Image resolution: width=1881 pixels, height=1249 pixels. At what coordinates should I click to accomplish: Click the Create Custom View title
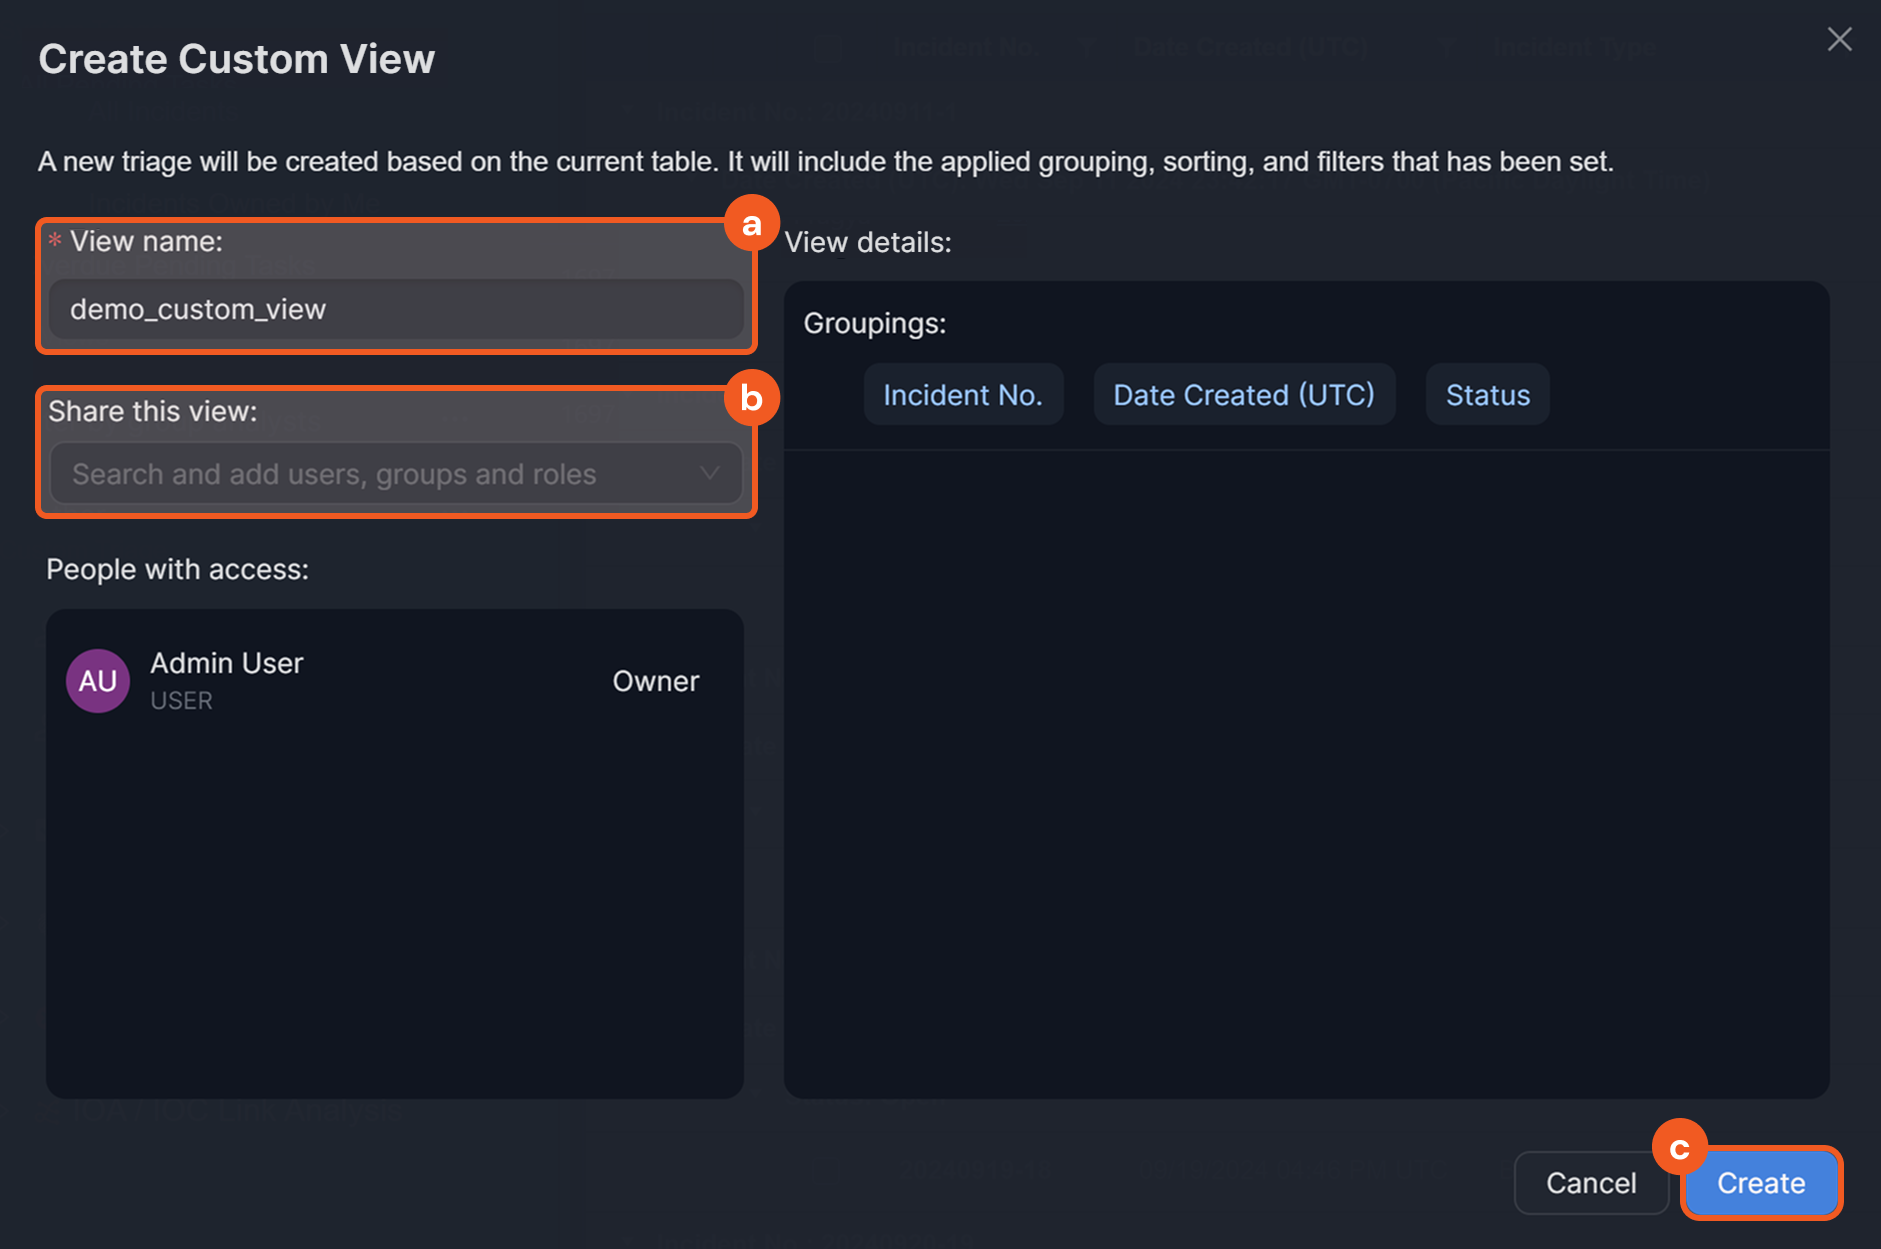[237, 59]
